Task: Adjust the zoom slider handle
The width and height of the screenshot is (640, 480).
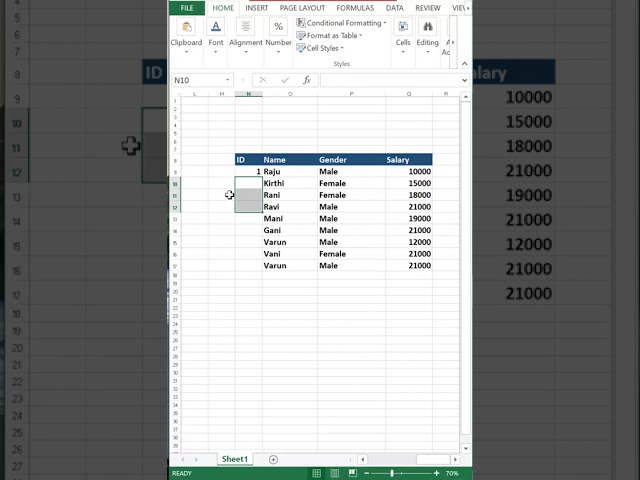Action: pos(392,473)
